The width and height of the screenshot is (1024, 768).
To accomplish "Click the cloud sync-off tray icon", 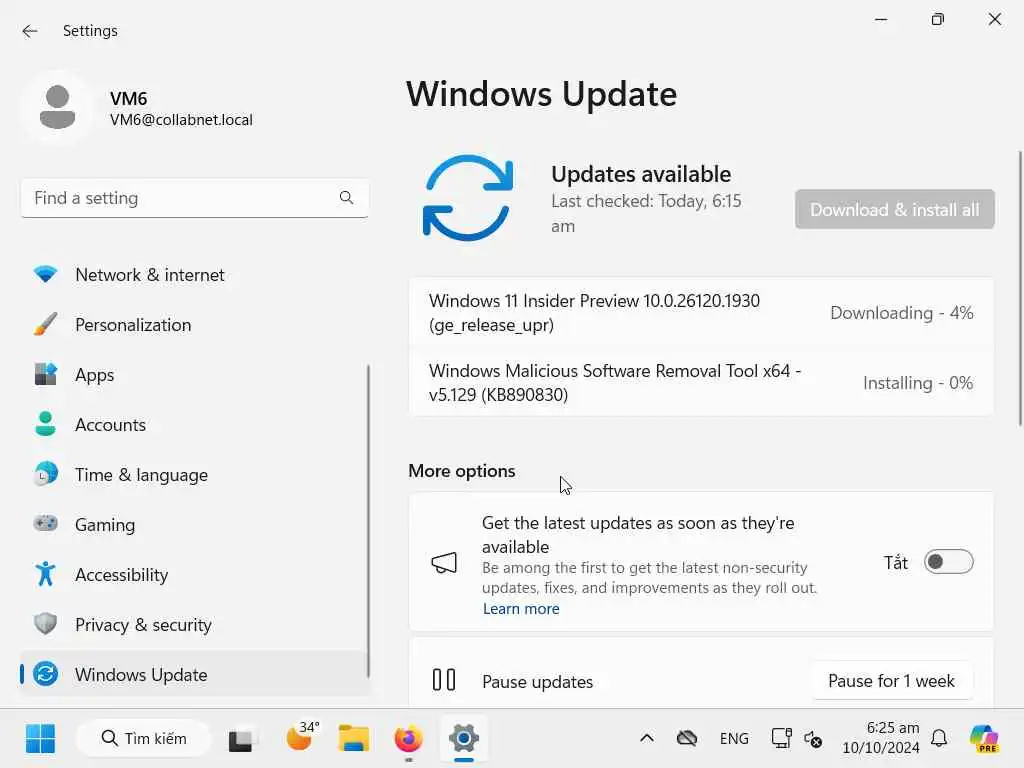I will point(686,739).
